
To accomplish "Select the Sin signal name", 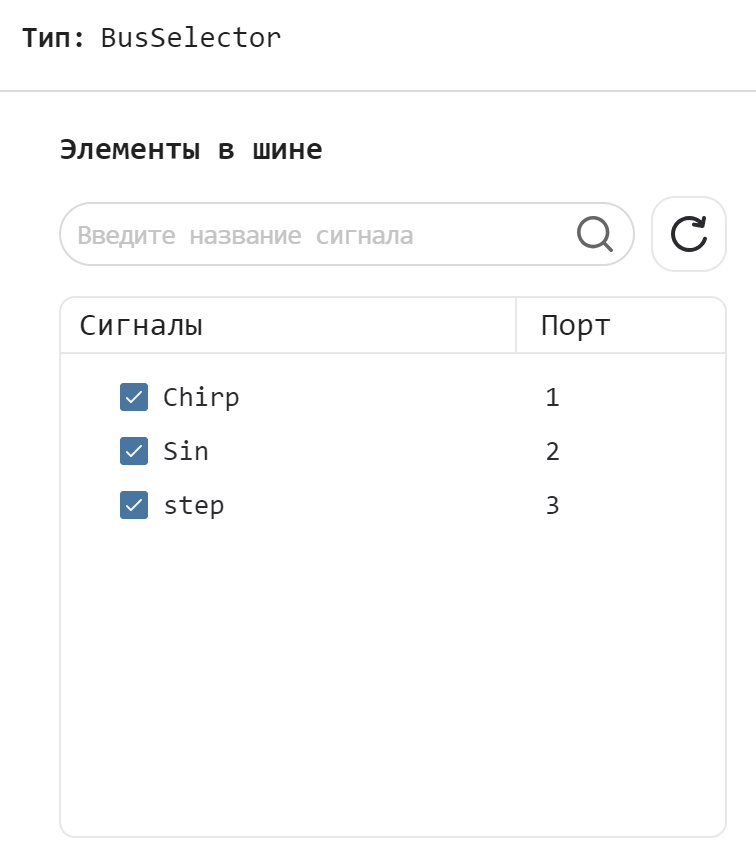I will (186, 451).
